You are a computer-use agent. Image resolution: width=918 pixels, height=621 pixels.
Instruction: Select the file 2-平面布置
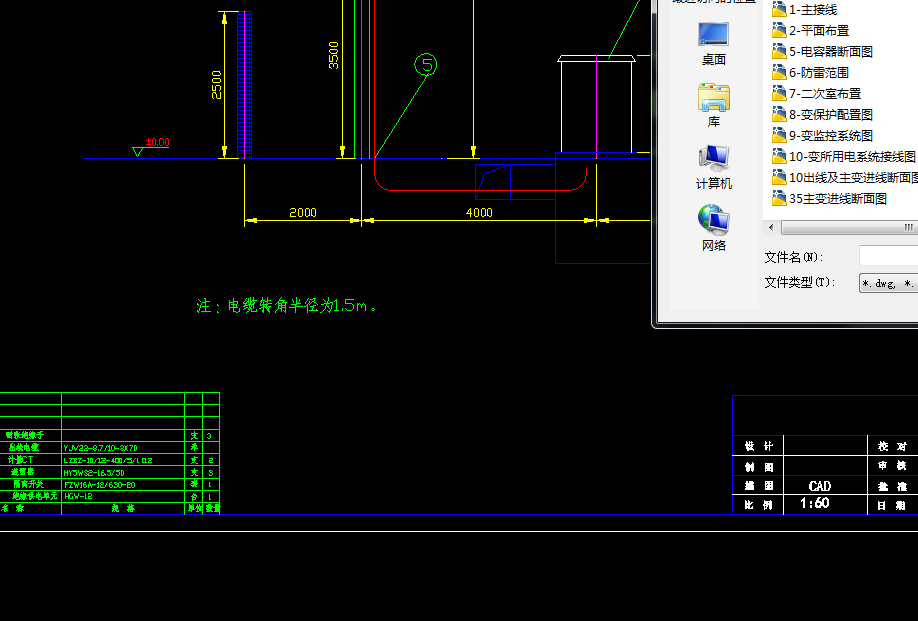click(810, 30)
